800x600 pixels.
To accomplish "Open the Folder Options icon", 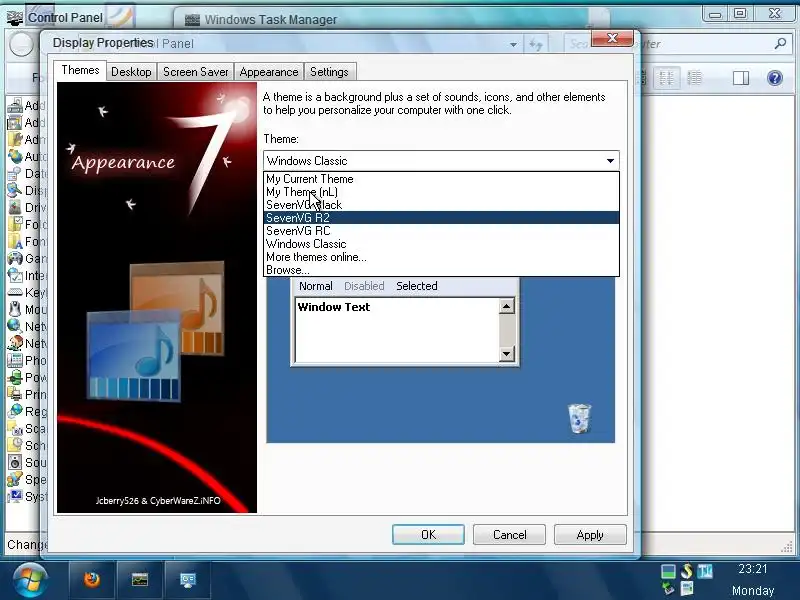I will (15, 224).
